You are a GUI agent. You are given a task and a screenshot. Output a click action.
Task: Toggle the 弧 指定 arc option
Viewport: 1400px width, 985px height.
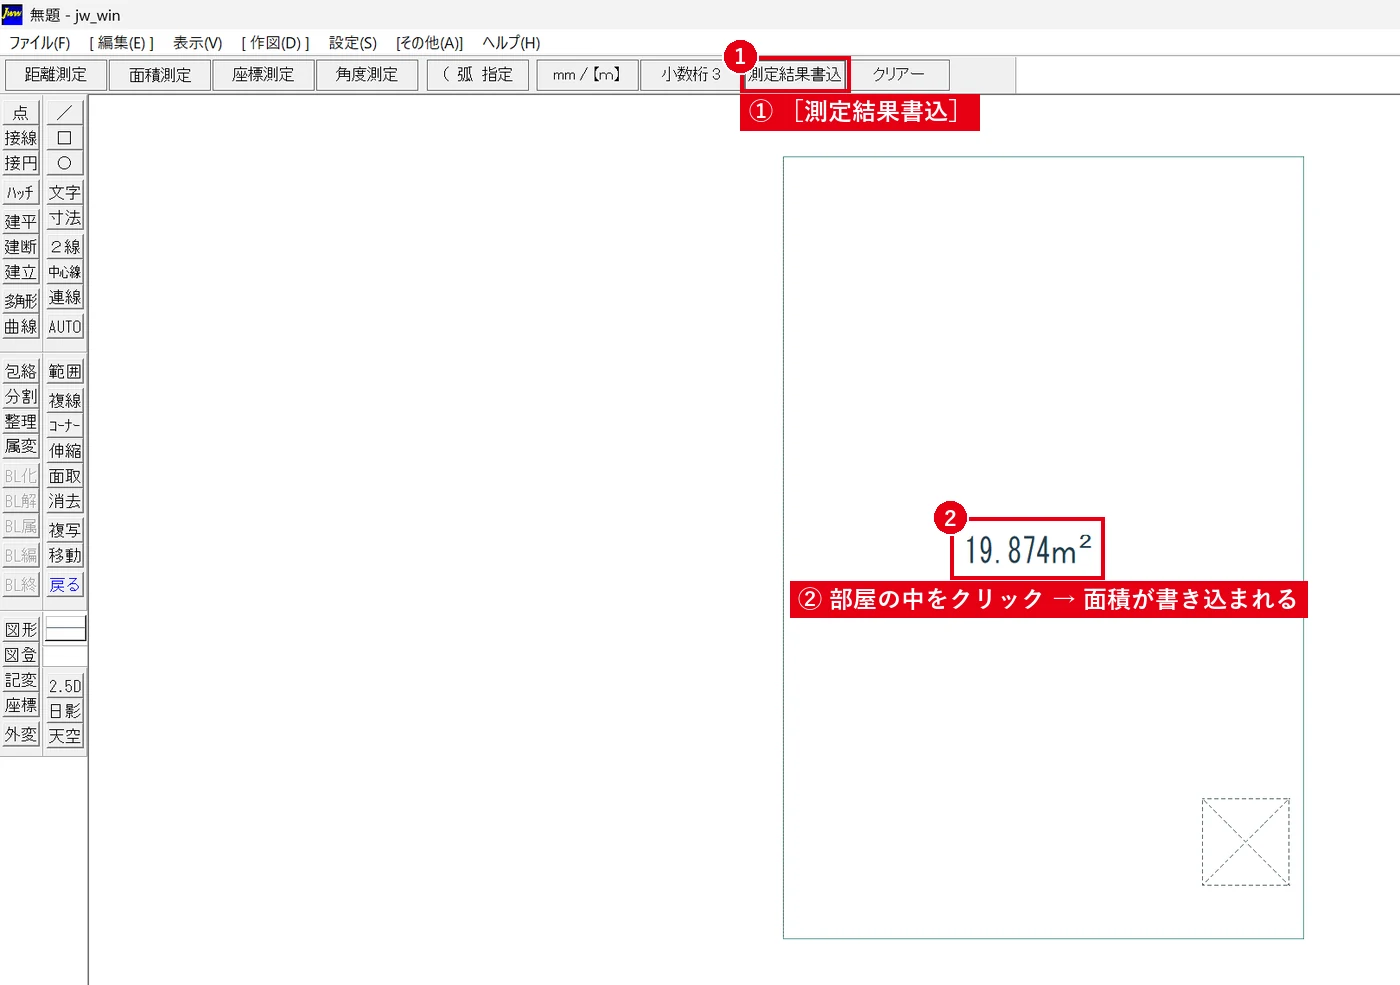click(x=478, y=75)
